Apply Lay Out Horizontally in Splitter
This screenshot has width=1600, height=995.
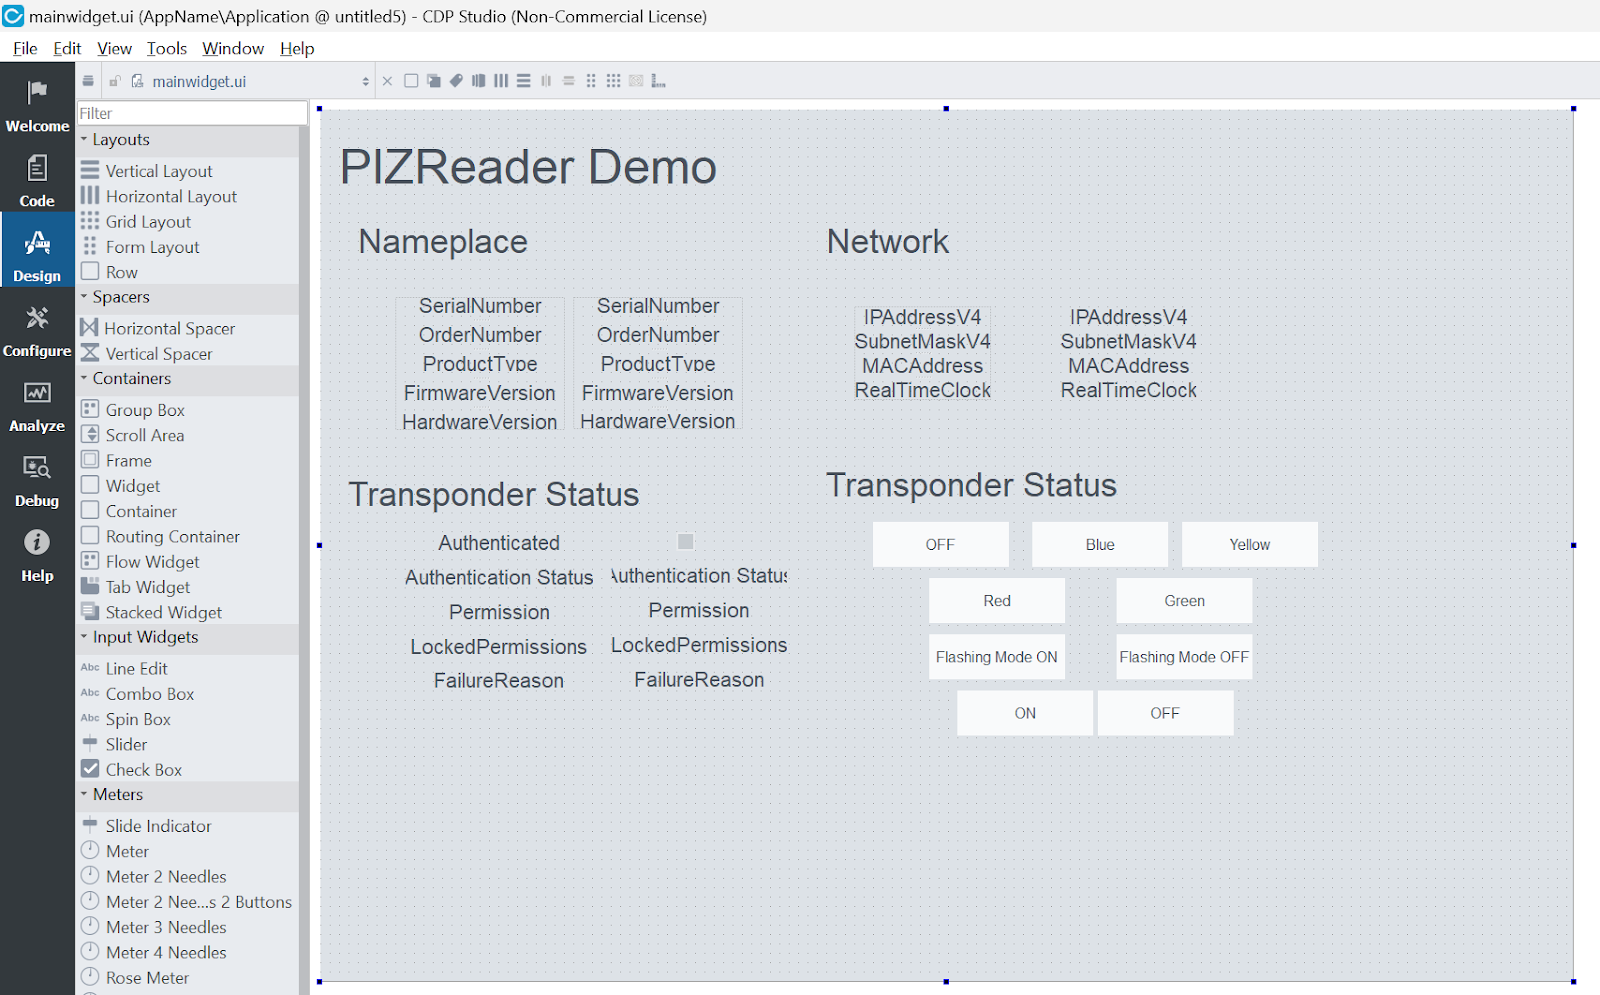pyautogui.click(x=546, y=81)
